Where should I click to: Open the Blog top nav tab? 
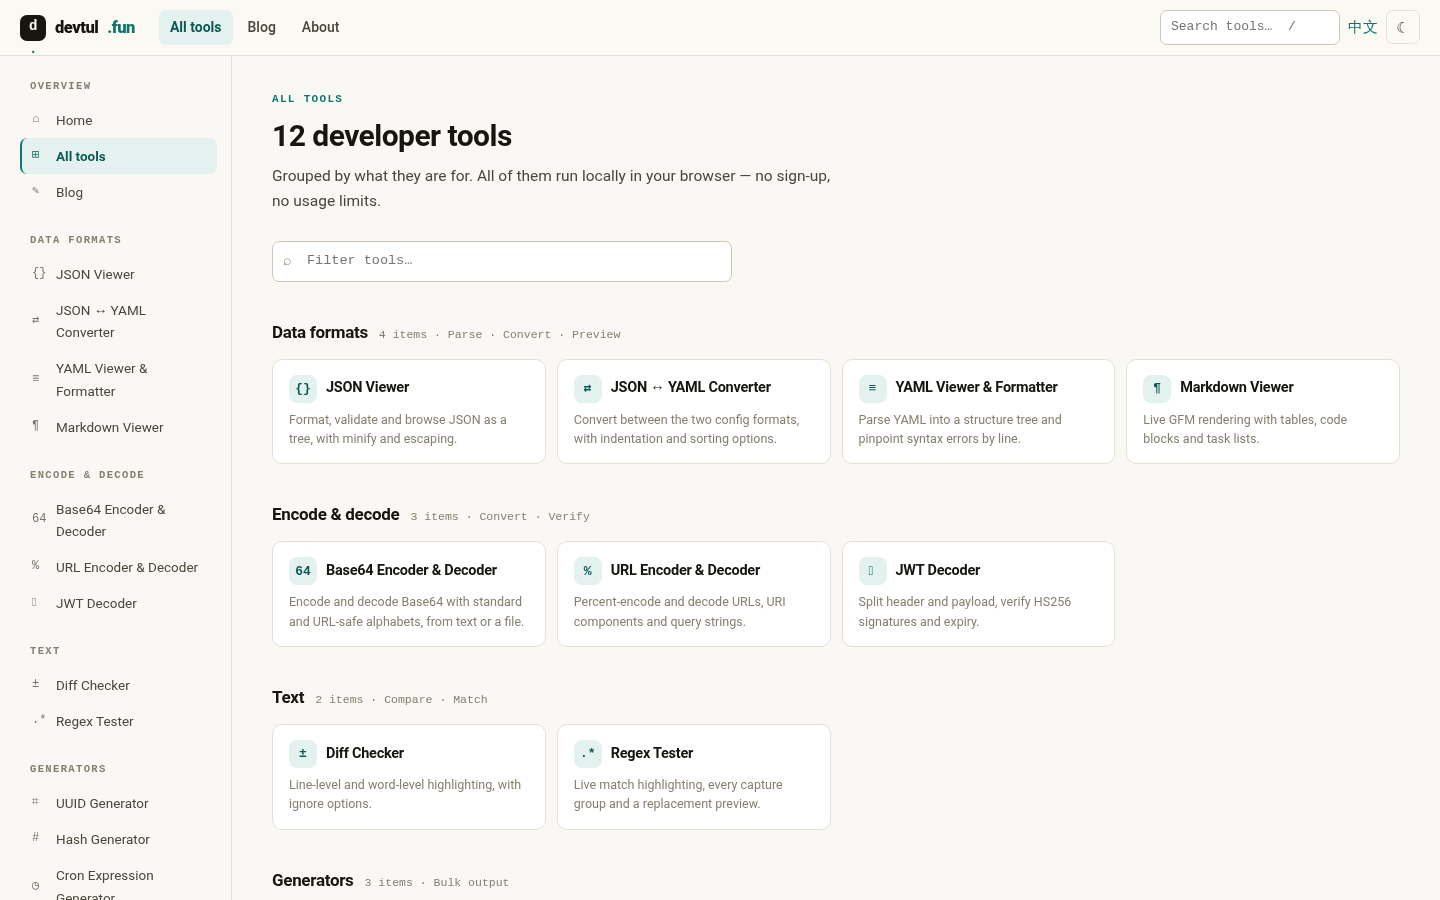(x=261, y=27)
